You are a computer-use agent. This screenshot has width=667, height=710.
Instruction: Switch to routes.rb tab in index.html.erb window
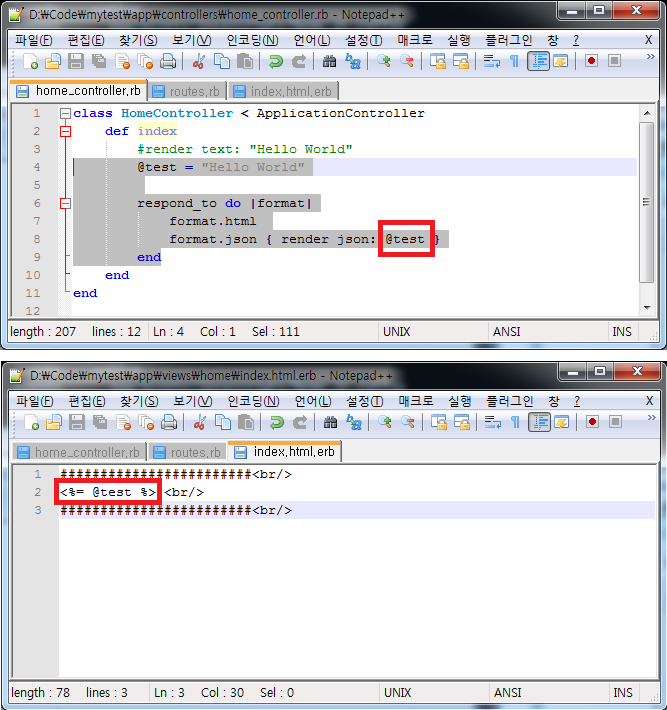pyautogui.click(x=187, y=452)
